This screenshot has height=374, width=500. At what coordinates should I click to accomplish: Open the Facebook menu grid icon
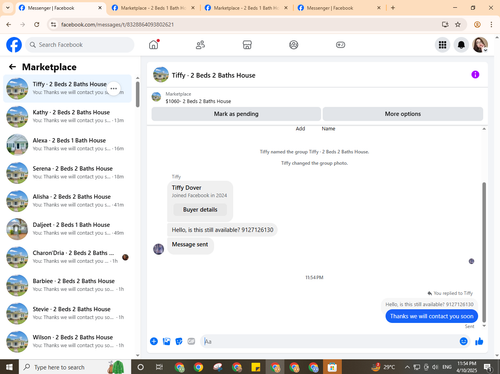(442, 45)
